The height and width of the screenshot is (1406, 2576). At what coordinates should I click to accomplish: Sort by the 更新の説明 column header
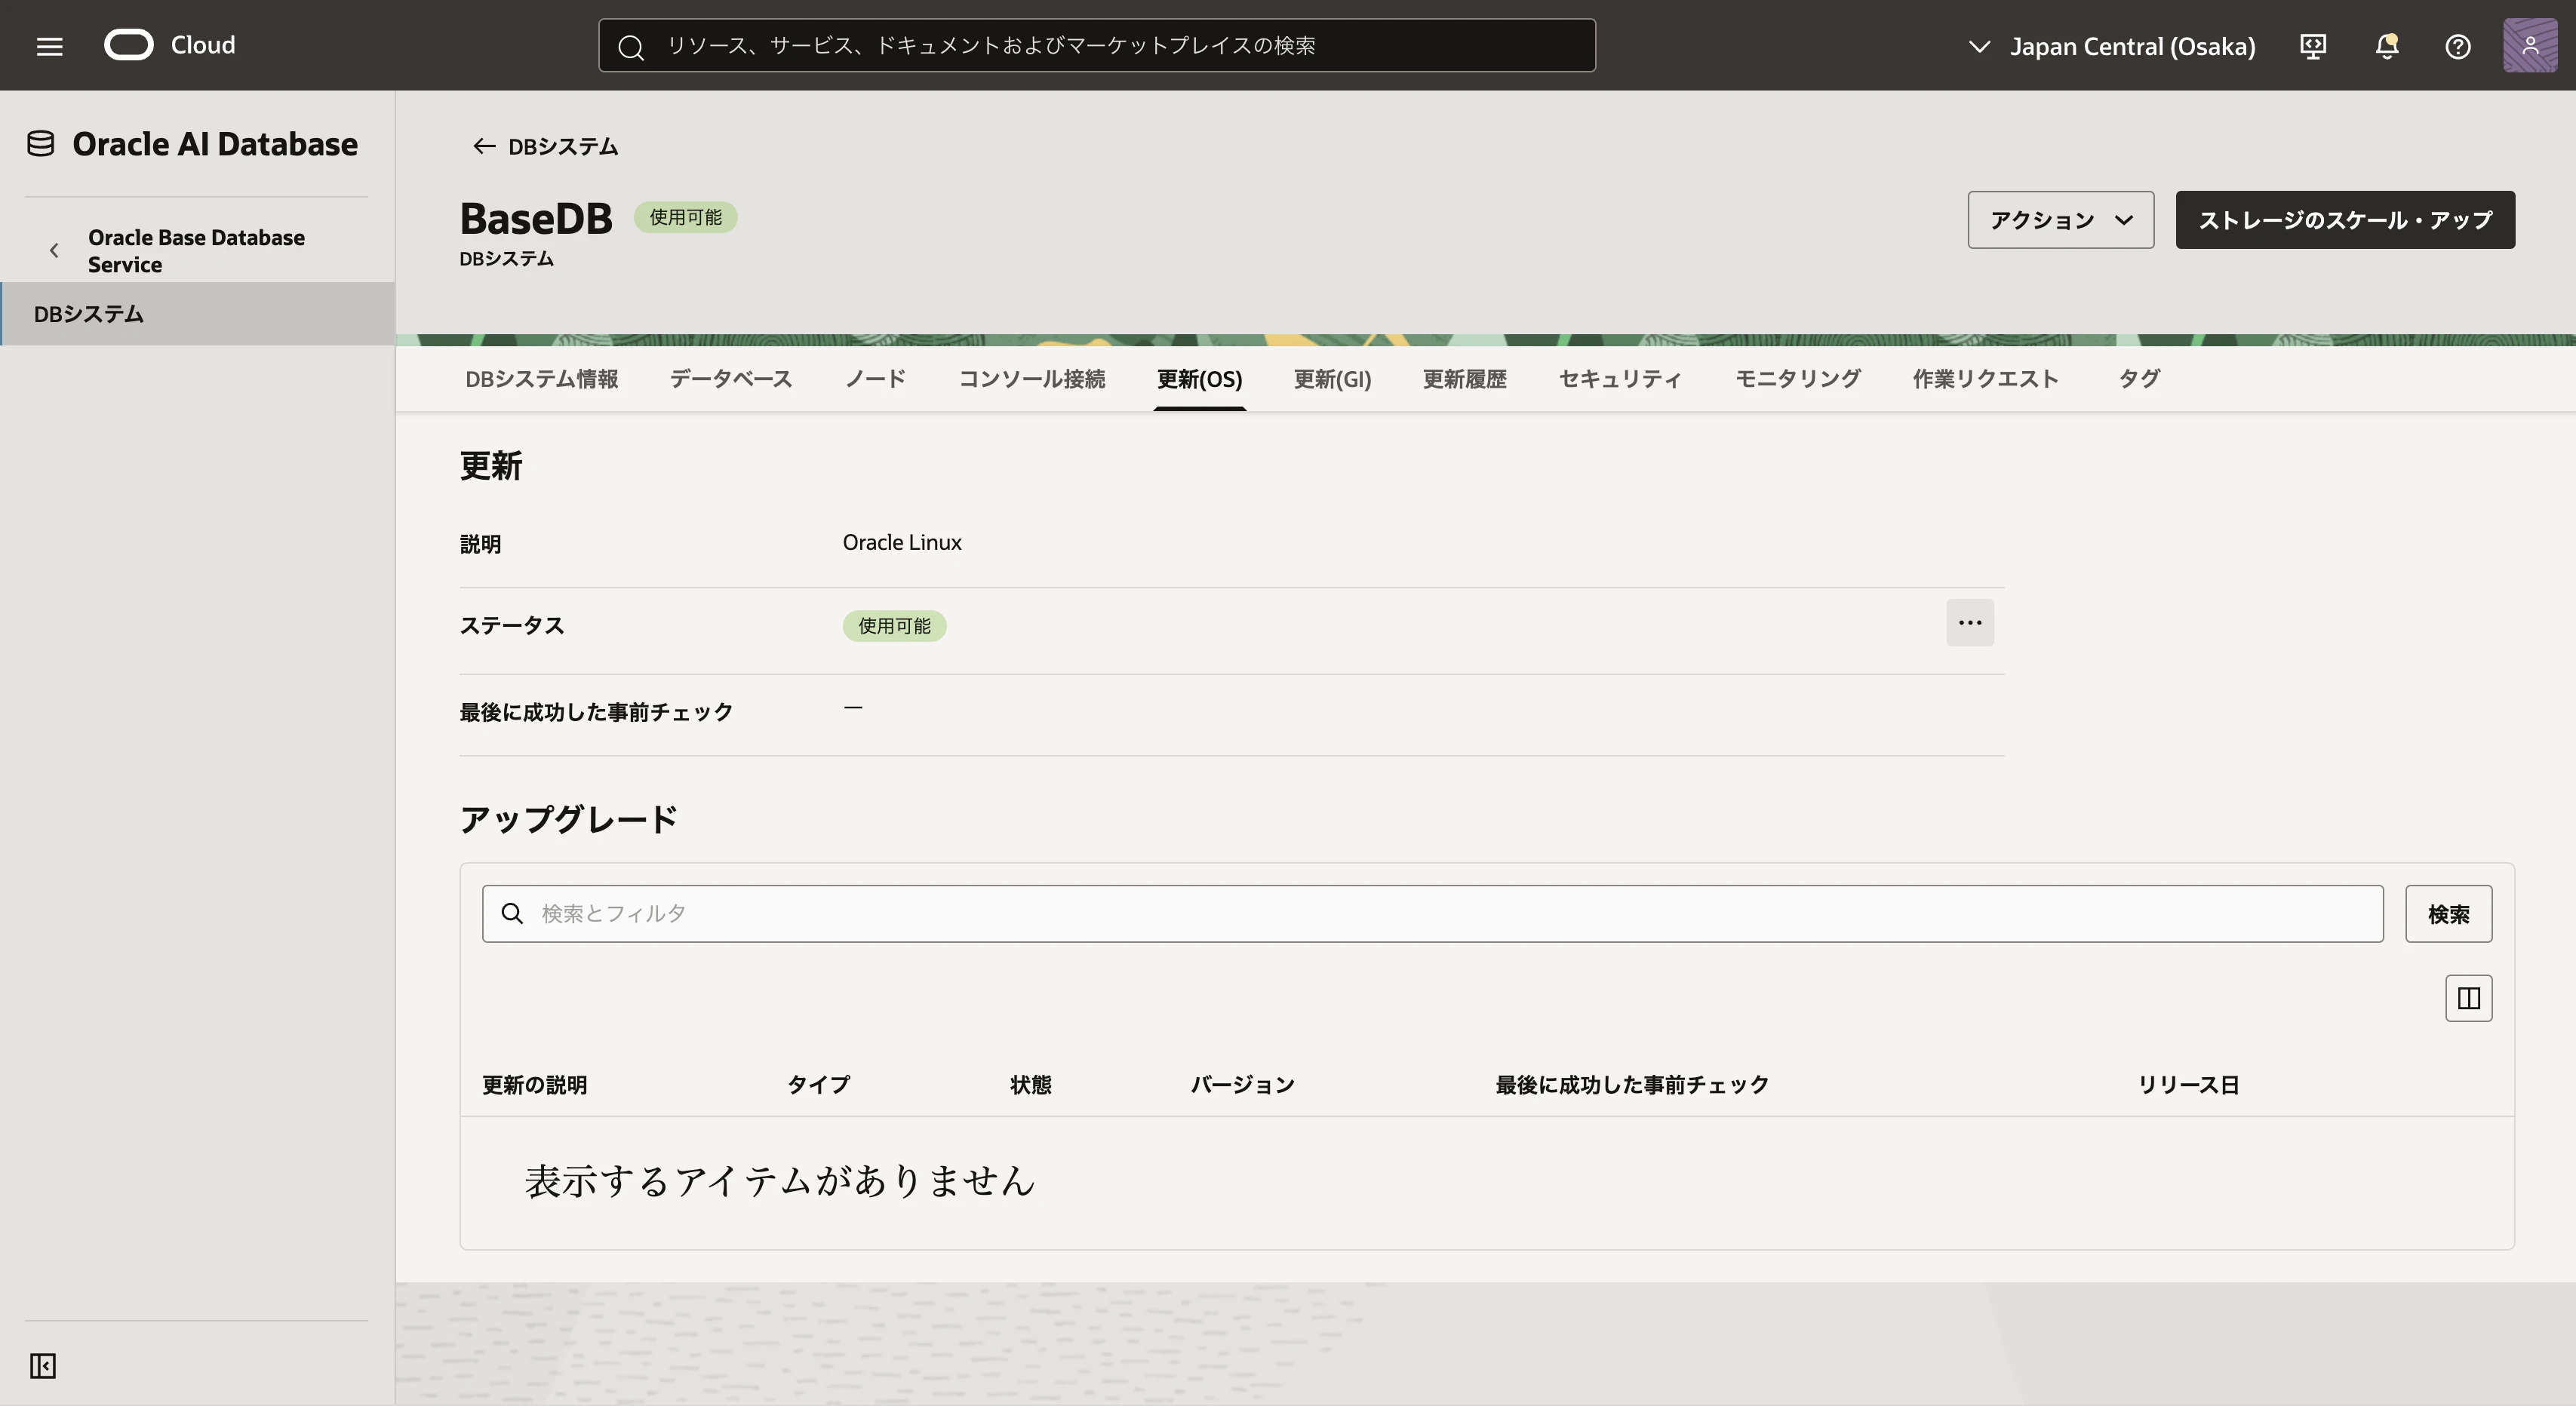pos(535,1085)
